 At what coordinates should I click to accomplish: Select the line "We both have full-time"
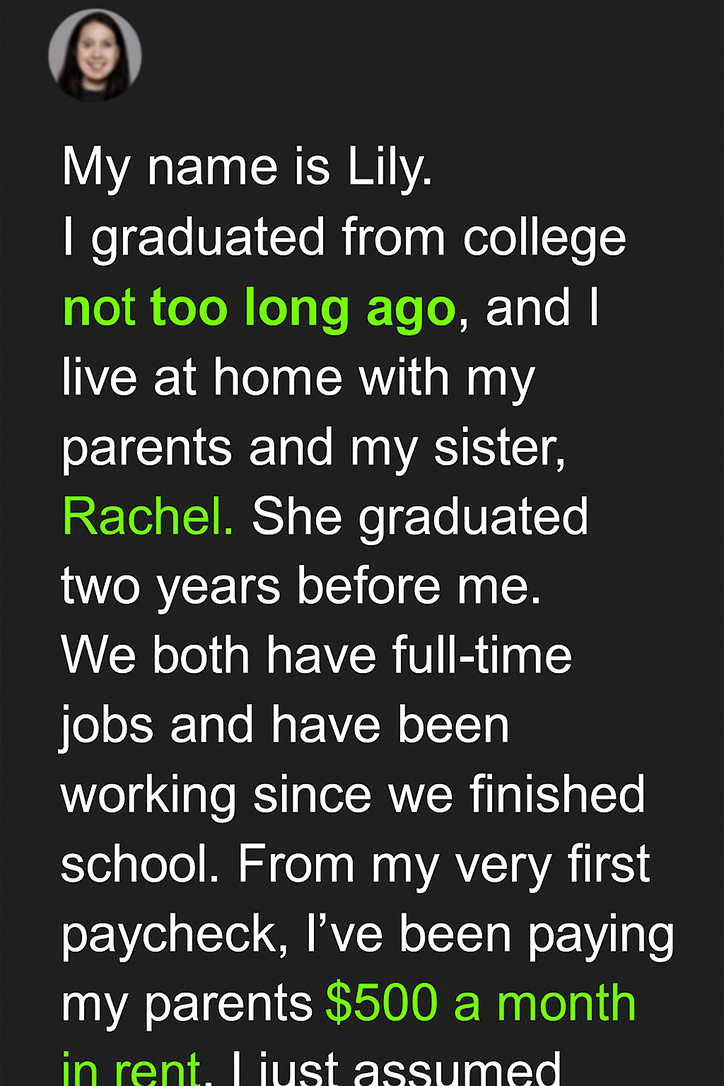tap(317, 656)
